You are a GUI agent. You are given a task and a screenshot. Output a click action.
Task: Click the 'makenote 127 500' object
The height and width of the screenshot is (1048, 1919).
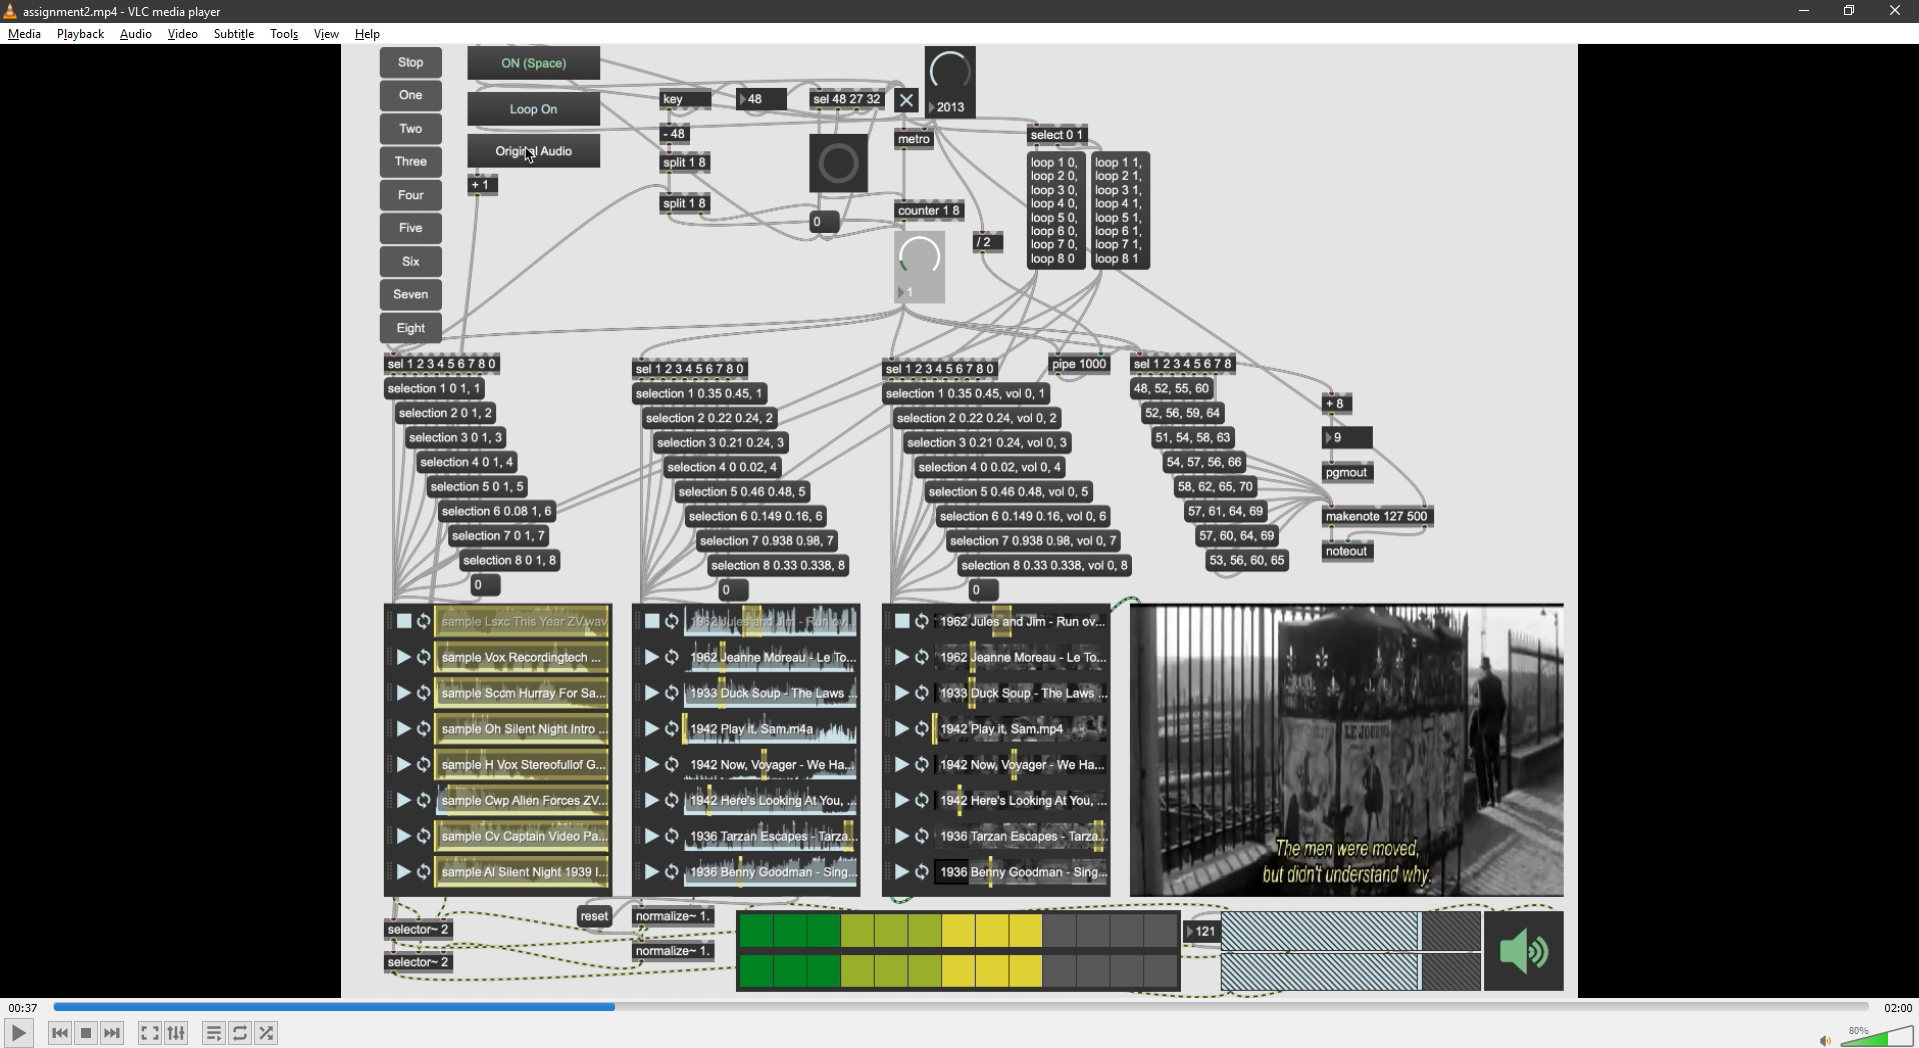click(x=1376, y=516)
